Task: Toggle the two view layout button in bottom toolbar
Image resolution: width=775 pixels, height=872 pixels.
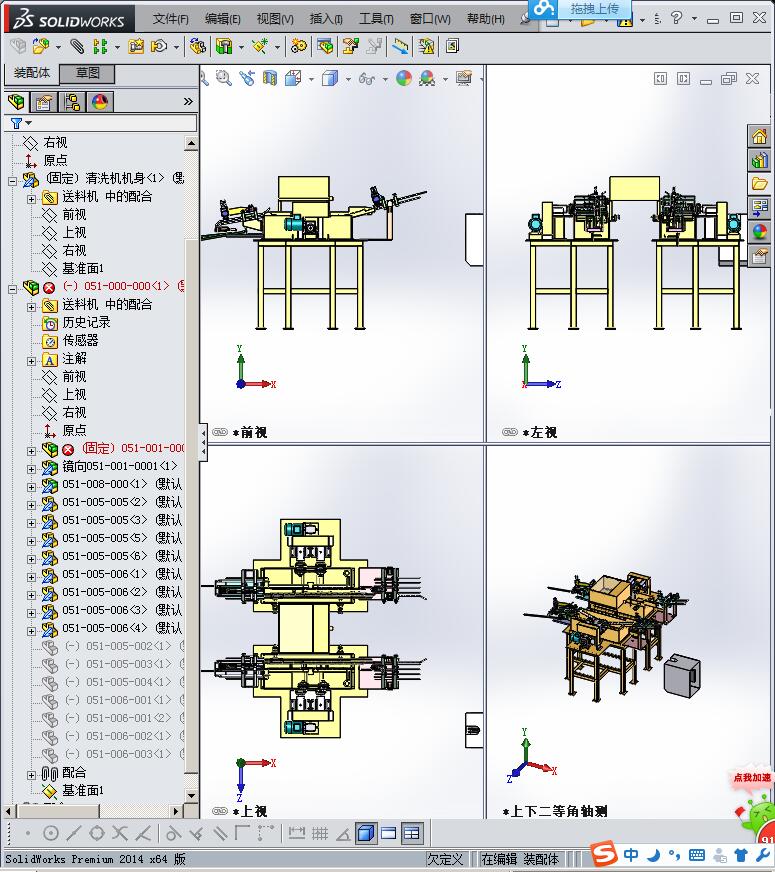Action: 389,833
